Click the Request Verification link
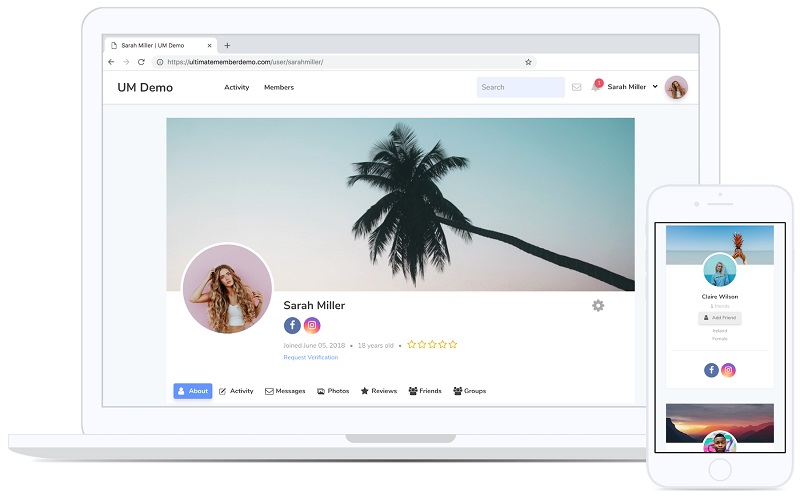The height and width of the screenshot is (497, 800). (x=310, y=357)
